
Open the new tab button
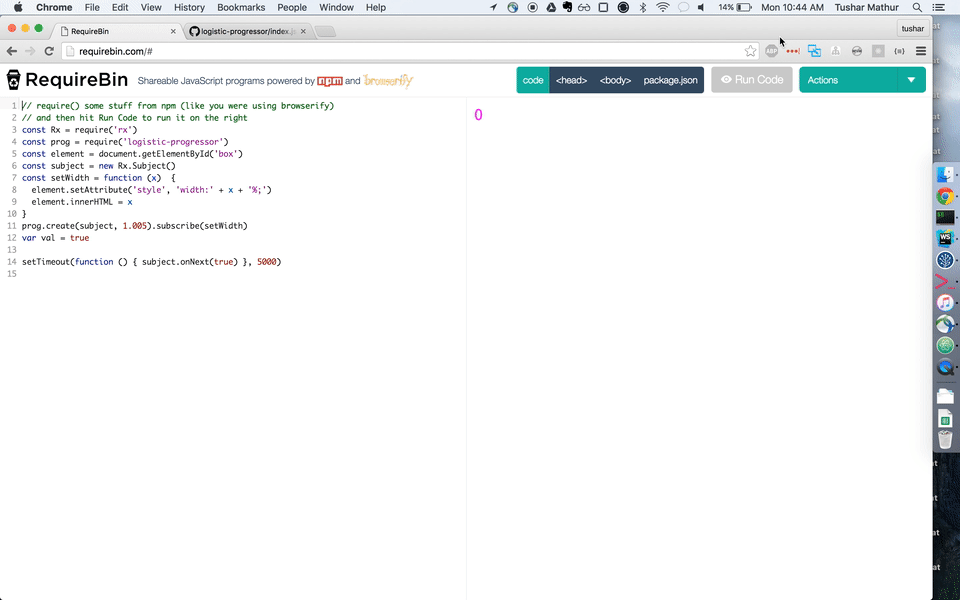[x=325, y=31]
